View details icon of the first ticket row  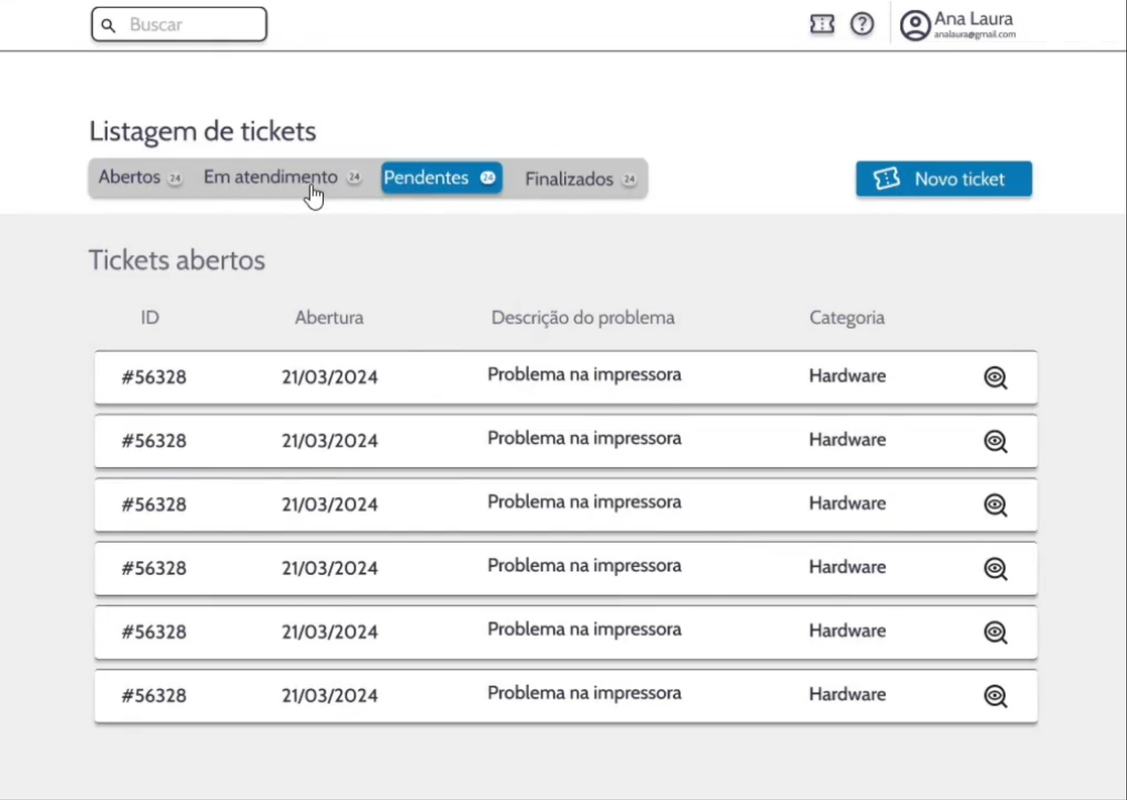point(995,377)
